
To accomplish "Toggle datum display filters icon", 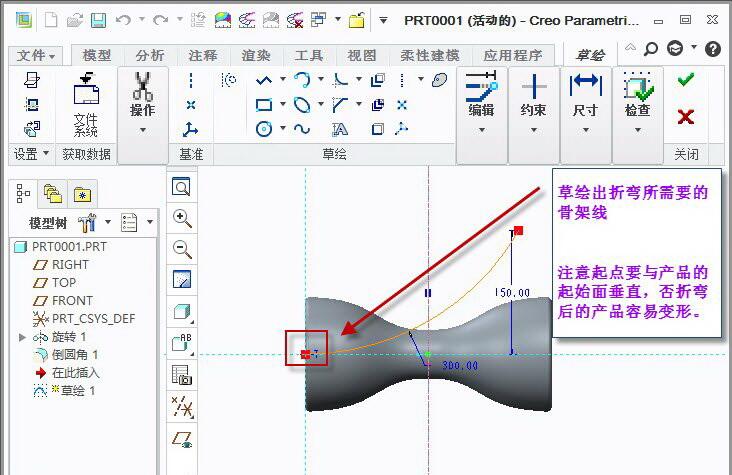I will (182, 407).
